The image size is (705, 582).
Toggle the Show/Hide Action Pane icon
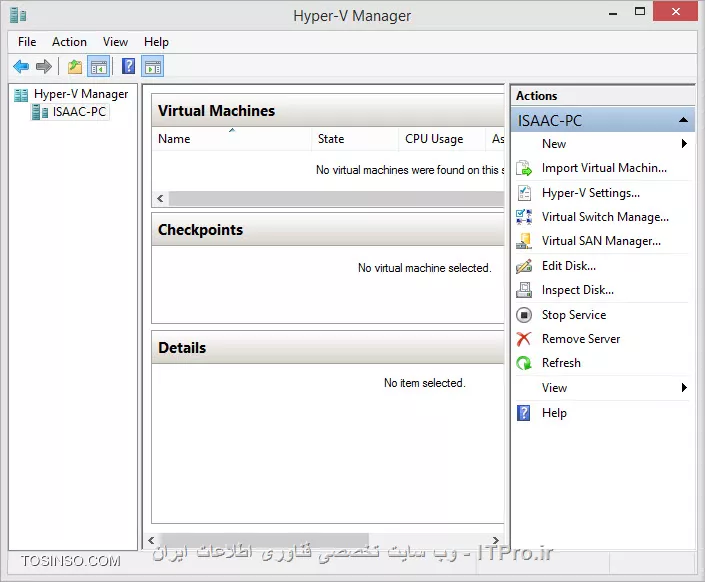click(x=152, y=67)
